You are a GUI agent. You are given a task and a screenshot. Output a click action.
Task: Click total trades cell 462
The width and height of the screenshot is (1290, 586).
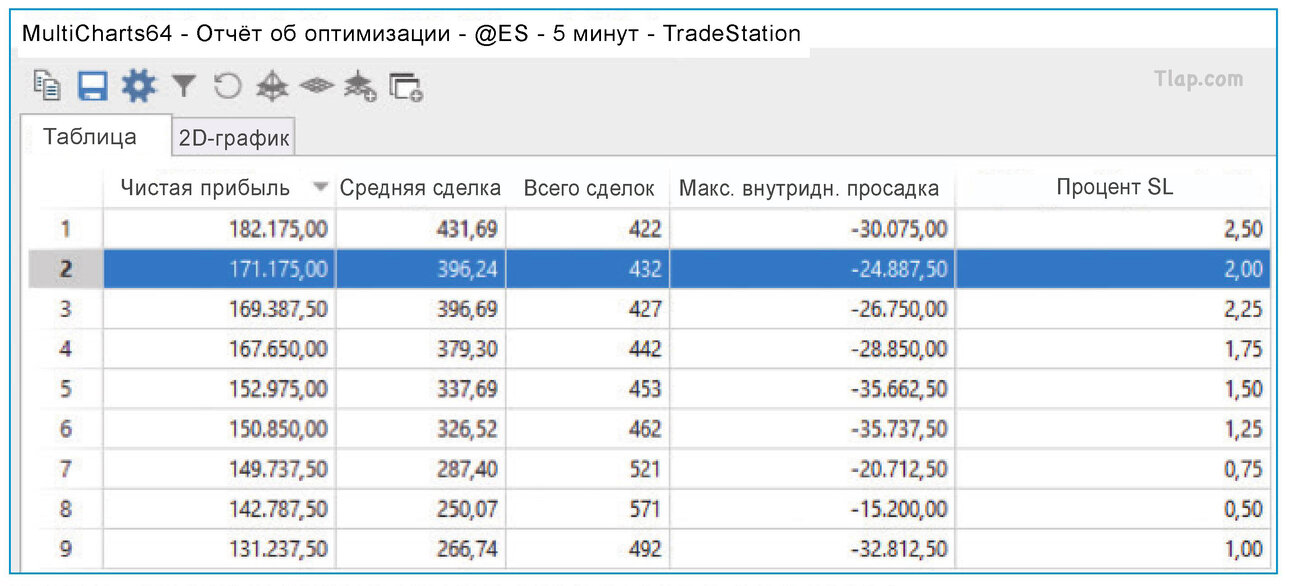[x=588, y=429]
